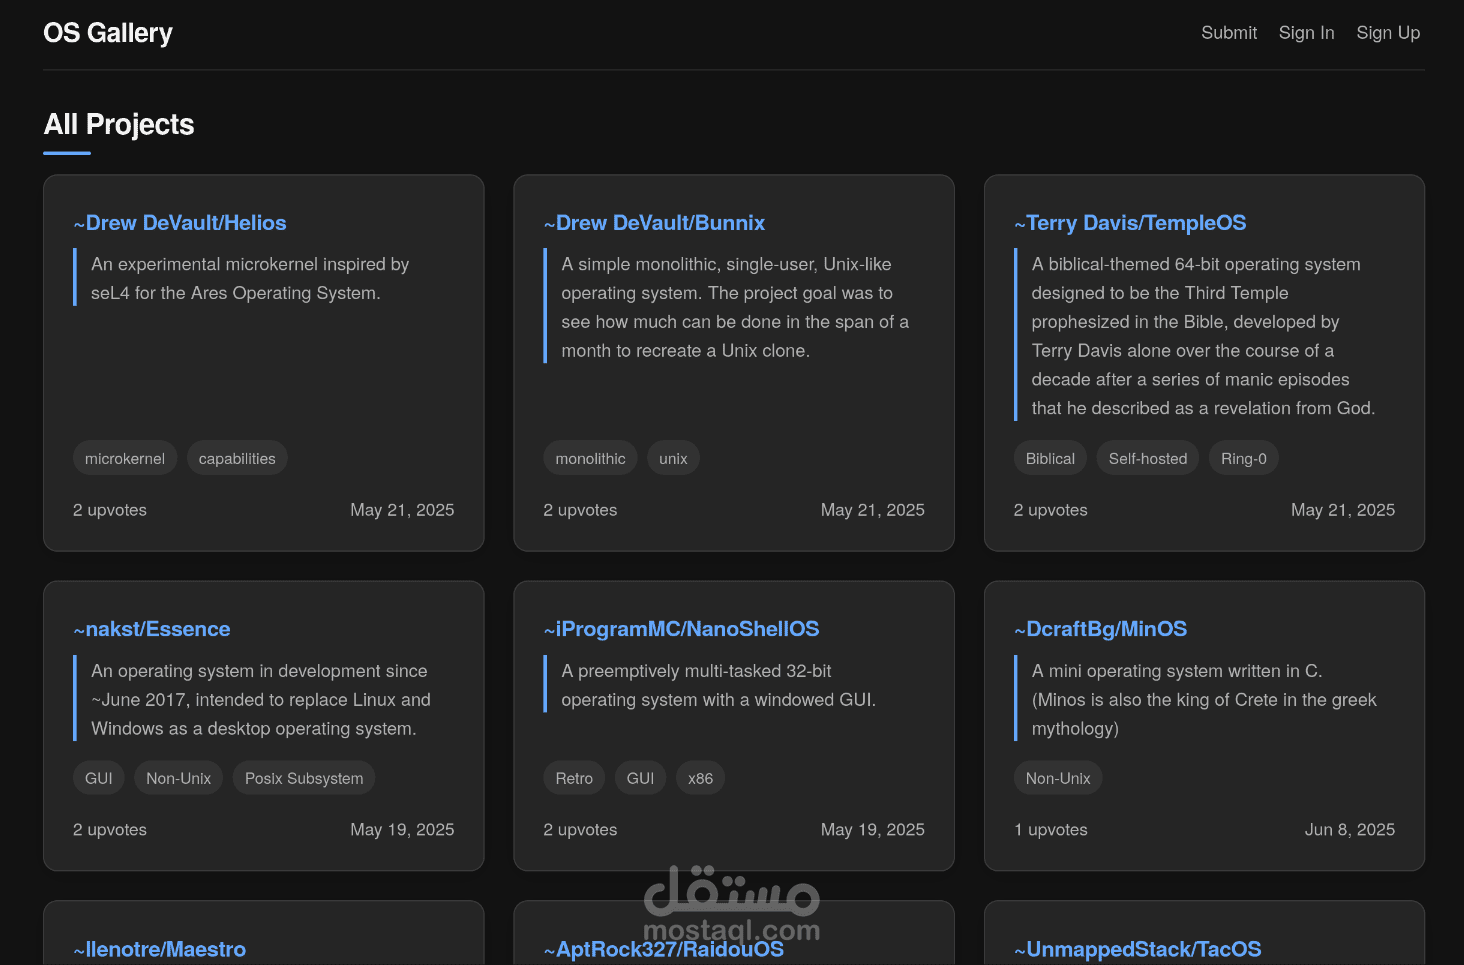
Task: Select the Retro tag
Action: point(574,778)
